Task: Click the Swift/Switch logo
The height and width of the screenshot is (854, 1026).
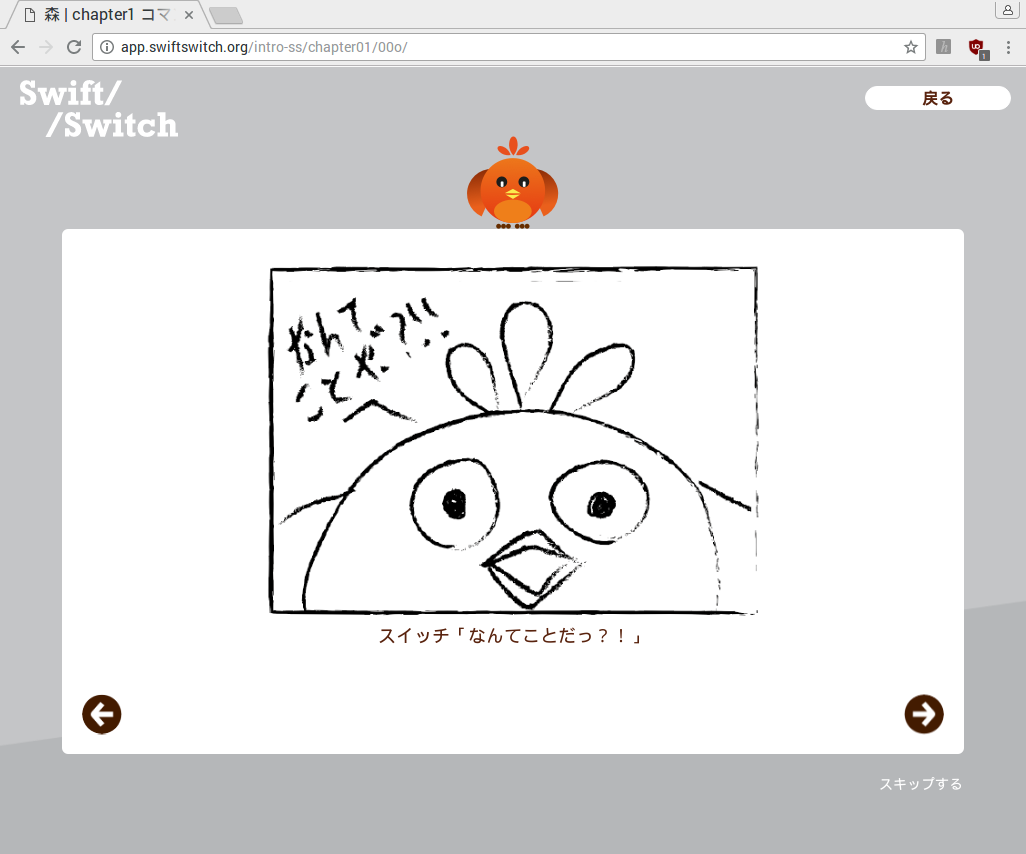Action: pos(98,109)
